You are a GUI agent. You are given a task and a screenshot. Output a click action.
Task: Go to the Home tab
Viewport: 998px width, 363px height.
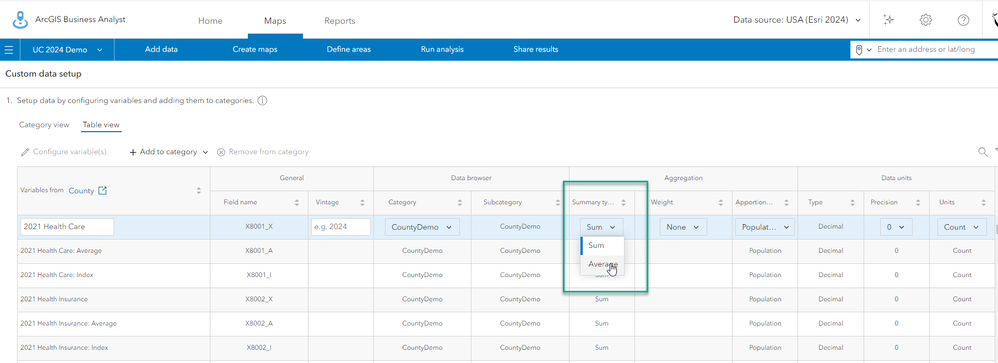pyautogui.click(x=210, y=20)
